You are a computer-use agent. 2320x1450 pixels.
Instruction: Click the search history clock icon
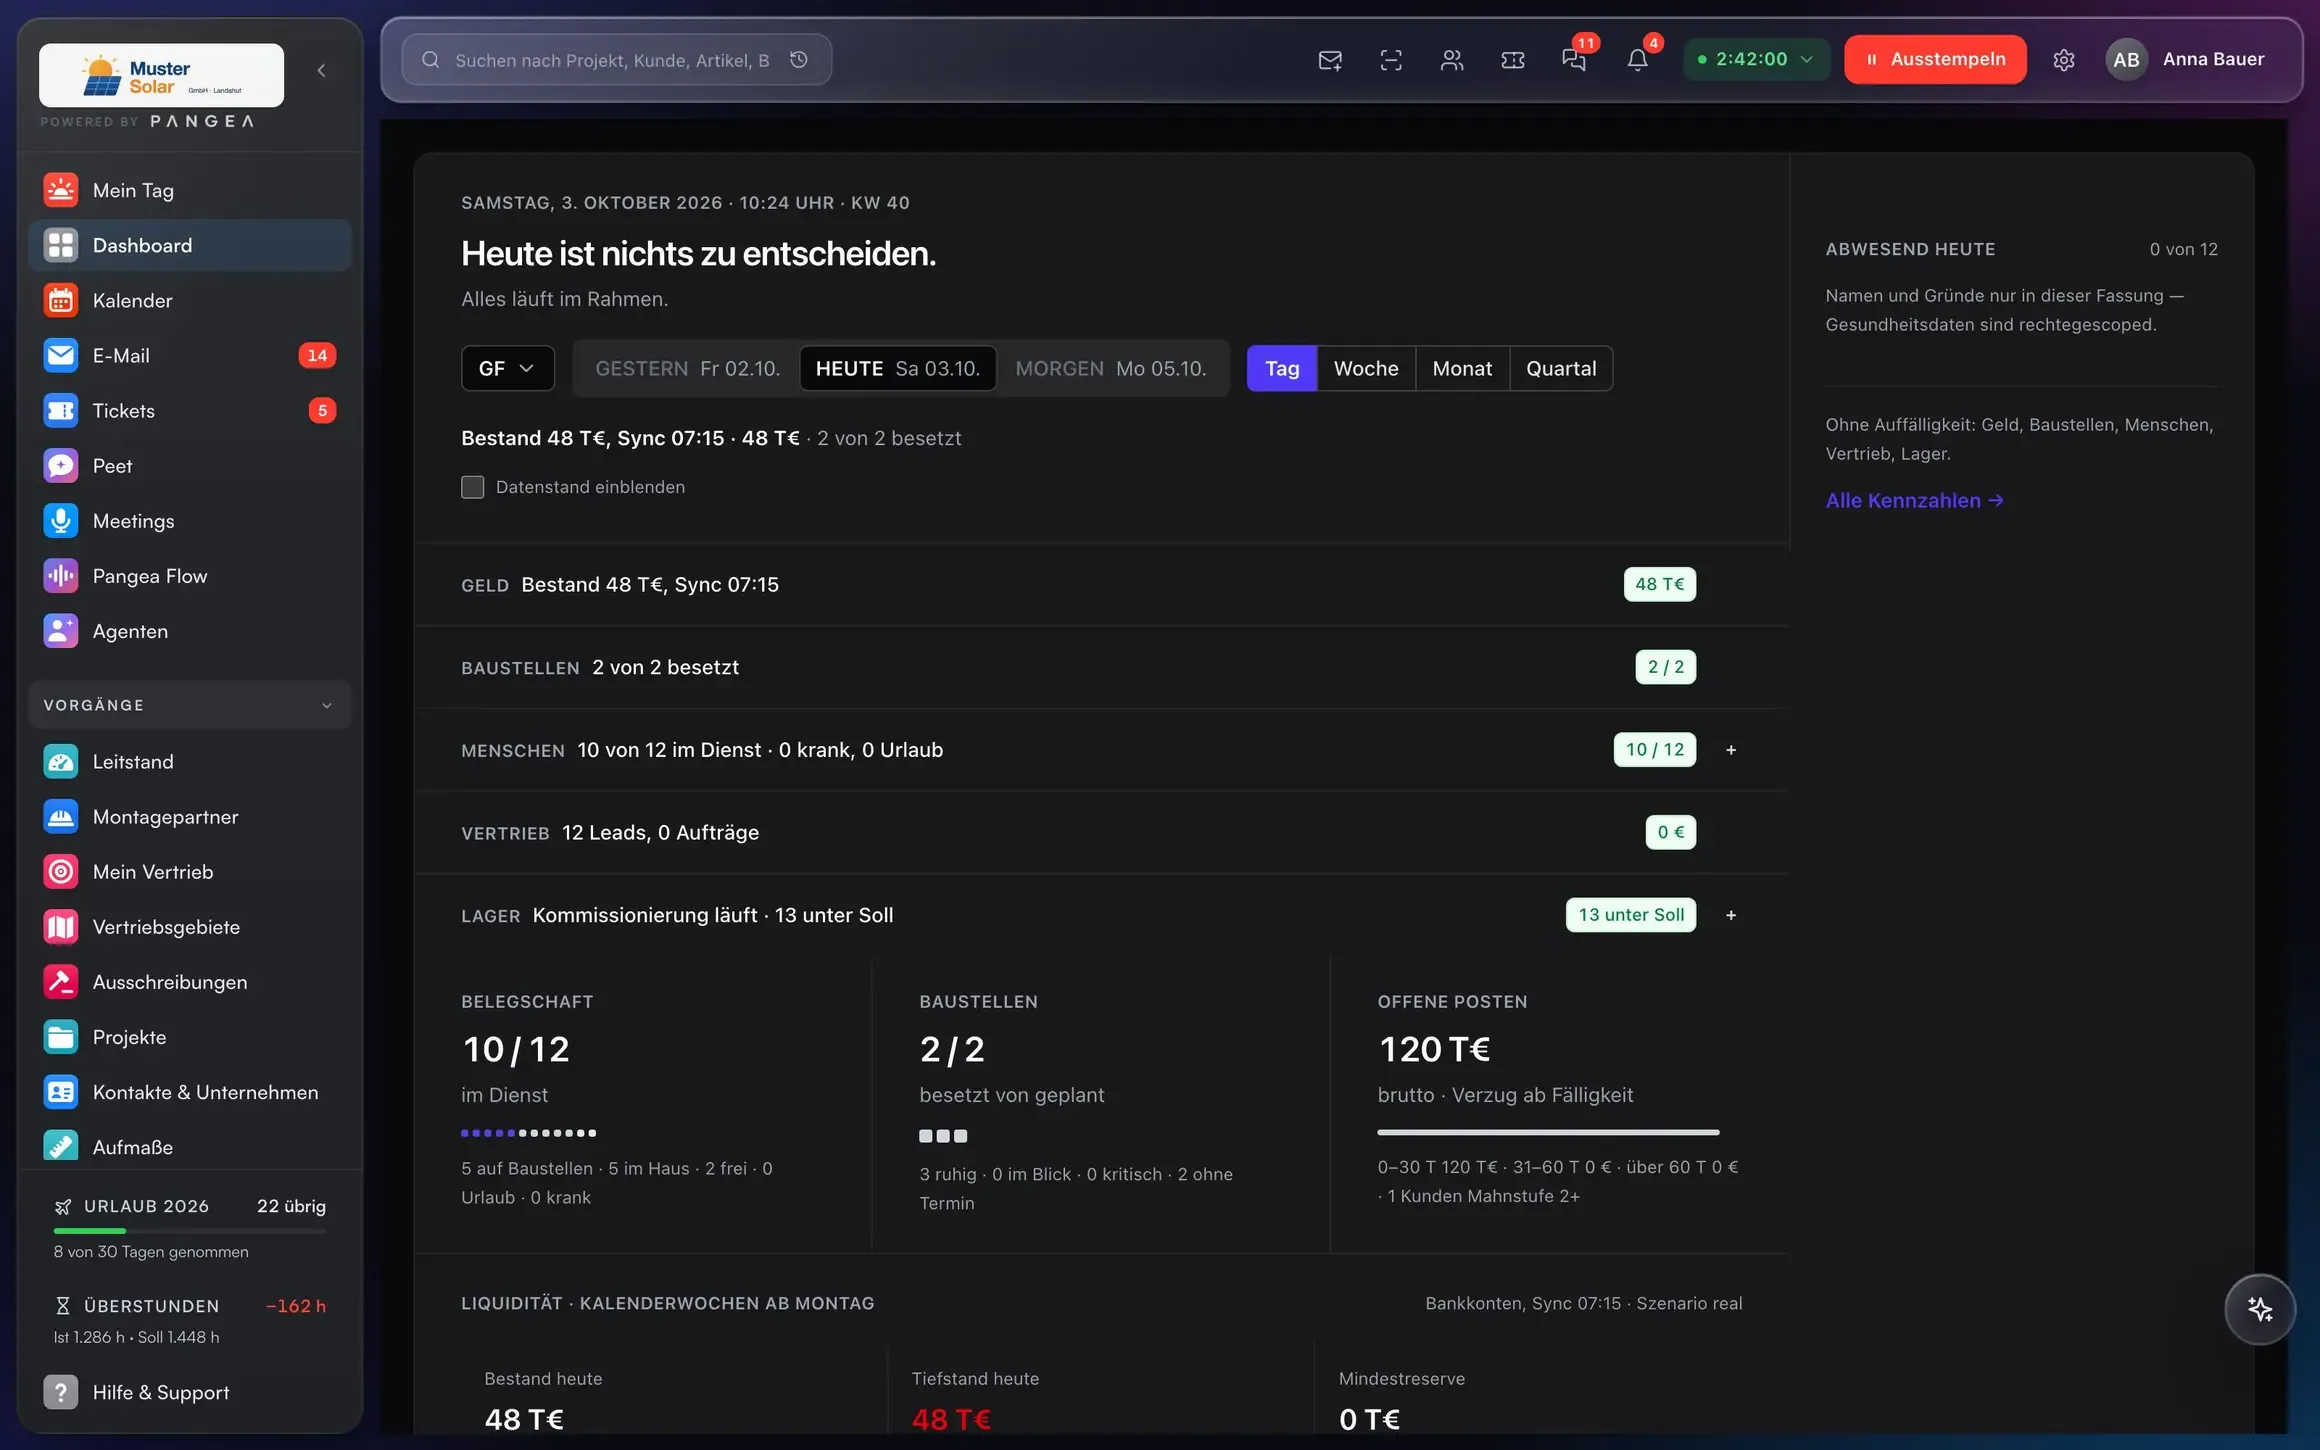pyautogui.click(x=799, y=60)
